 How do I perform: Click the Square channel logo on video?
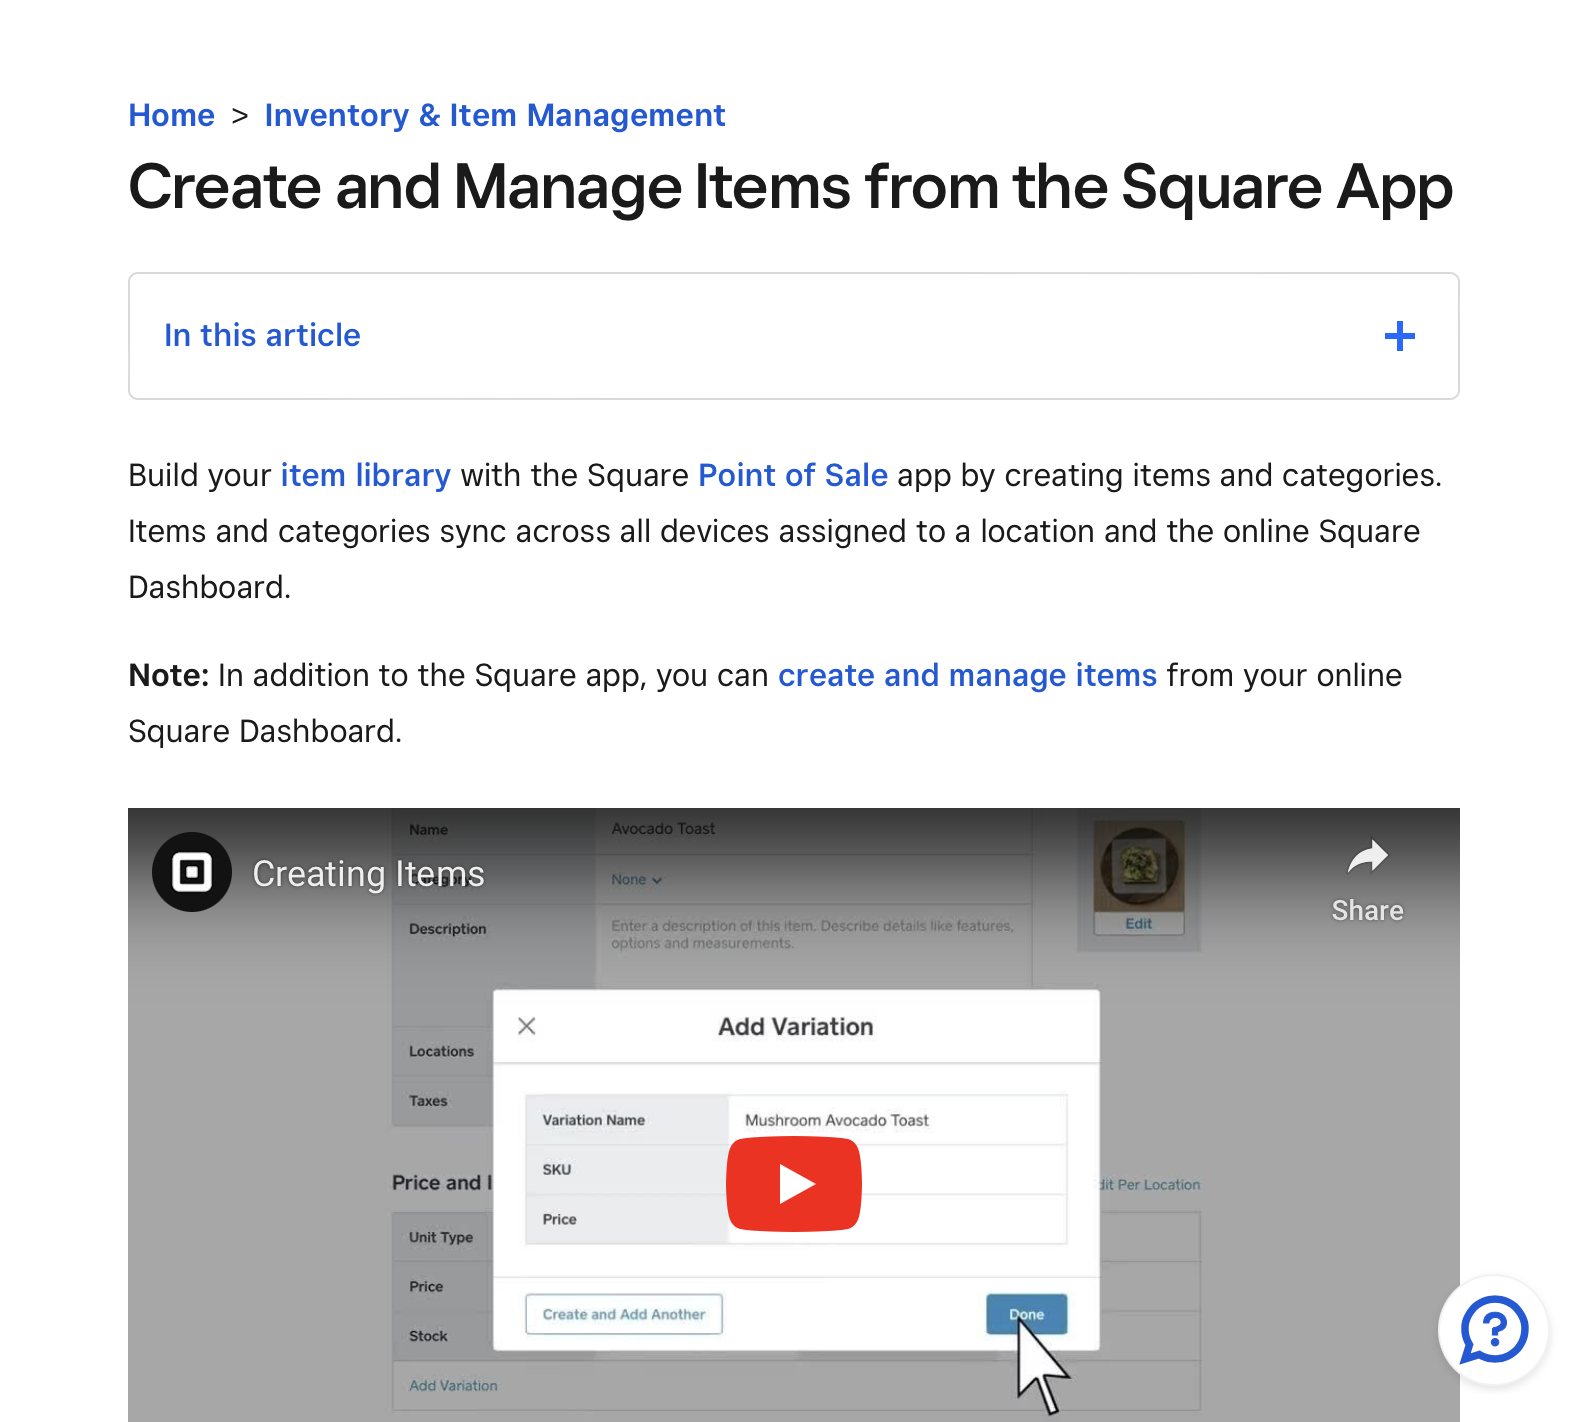192,872
